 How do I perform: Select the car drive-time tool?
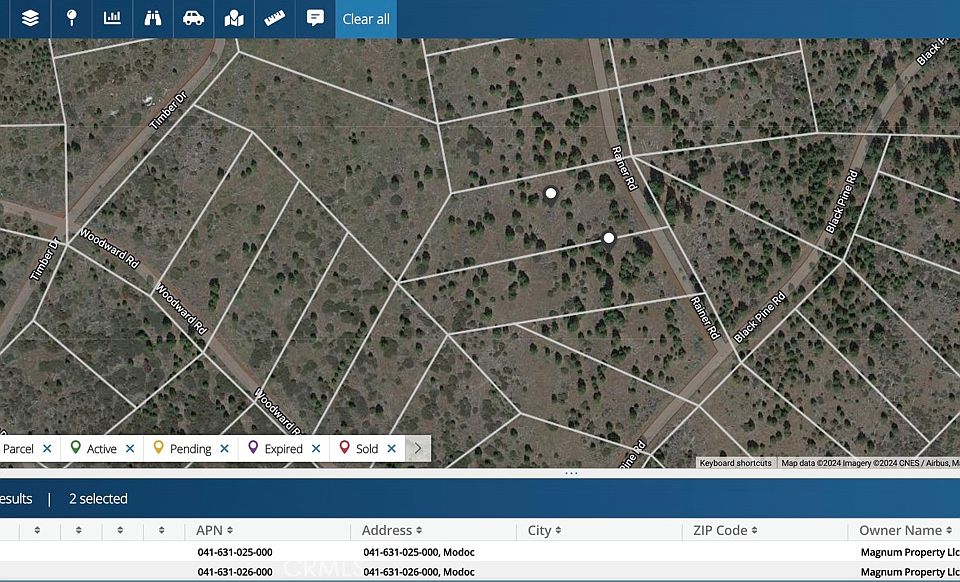pyautogui.click(x=193, y=18)
